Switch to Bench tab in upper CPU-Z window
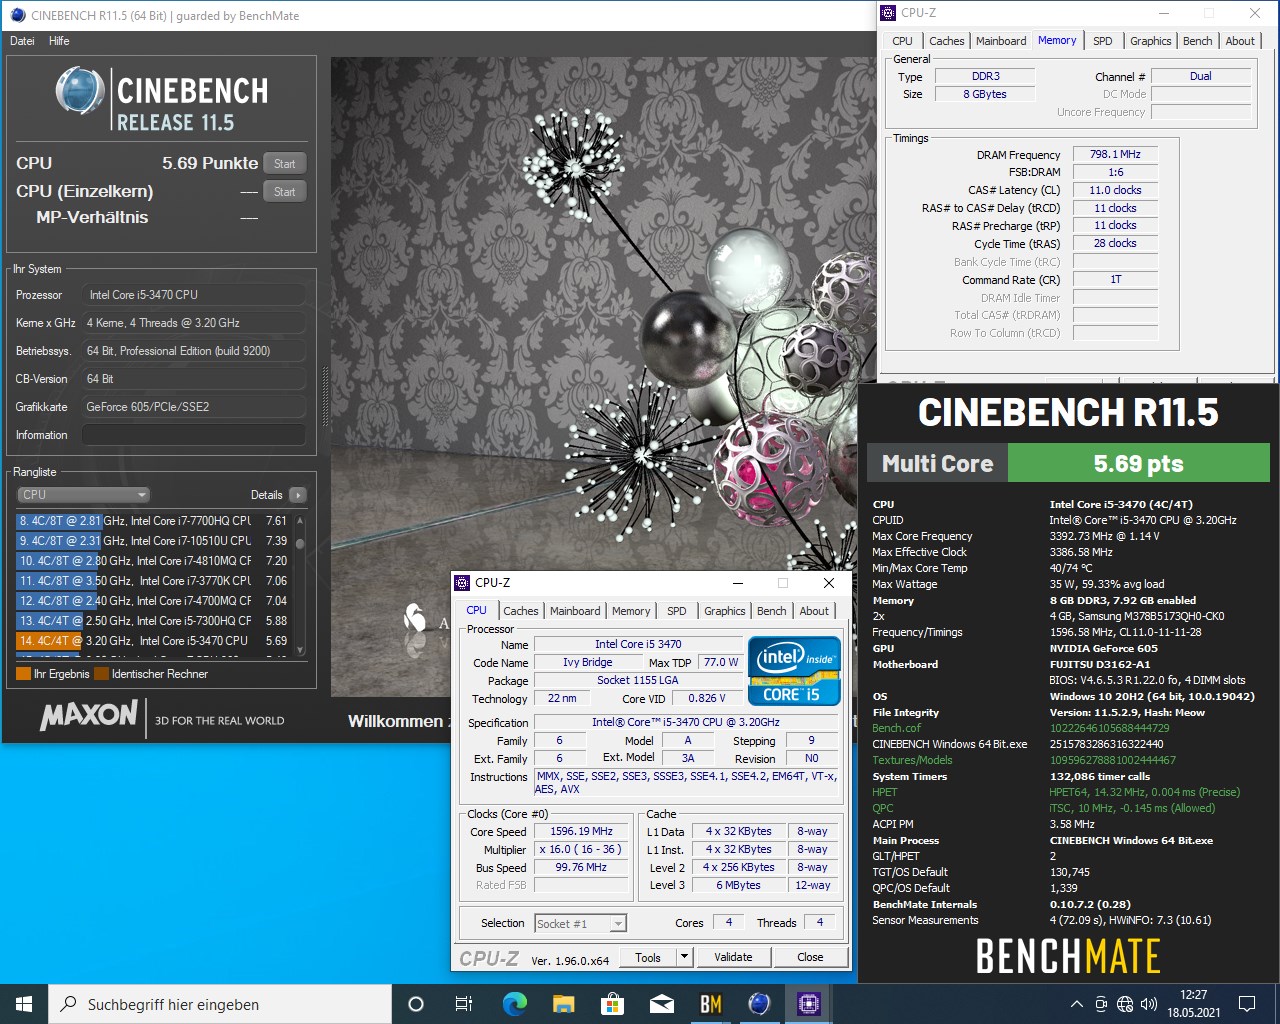Viewport: 1280px width, 1024px height. point(1197,41)
